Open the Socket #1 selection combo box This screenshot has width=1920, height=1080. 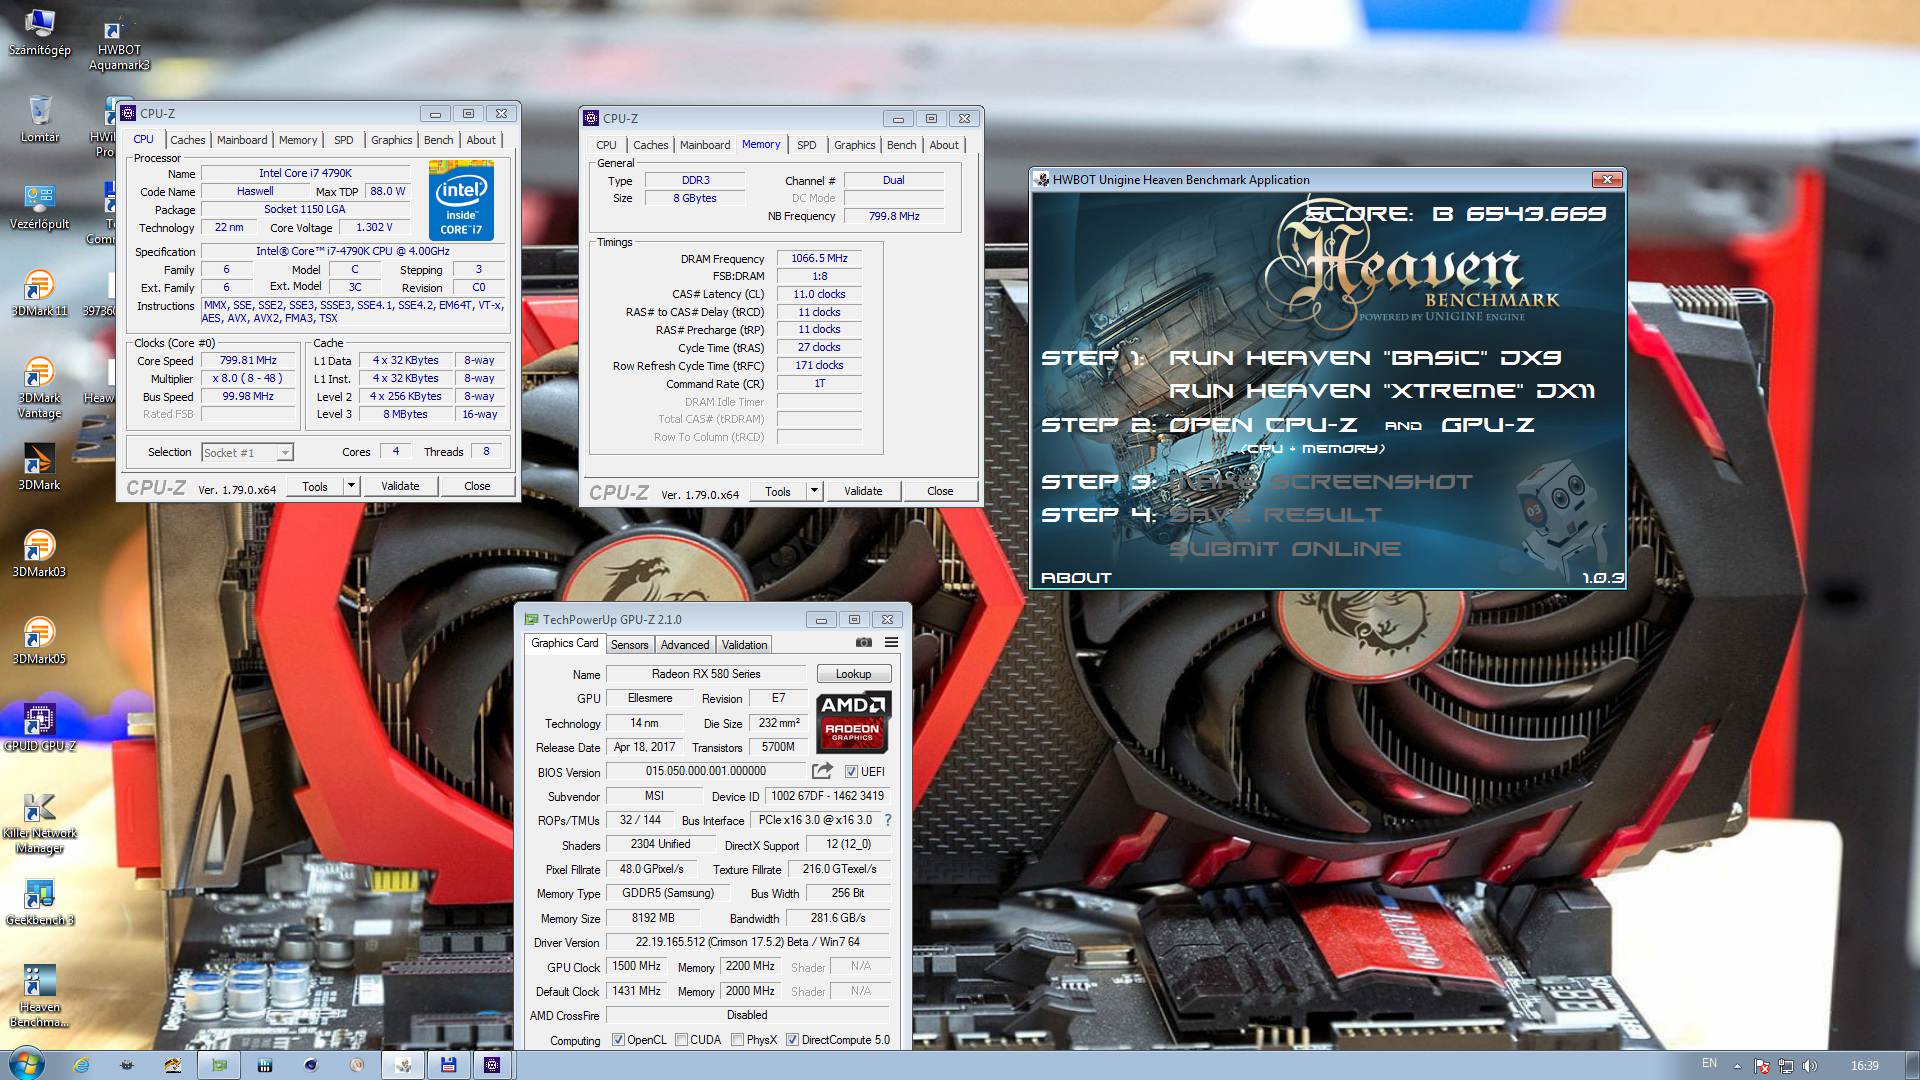tap(247, 453)
